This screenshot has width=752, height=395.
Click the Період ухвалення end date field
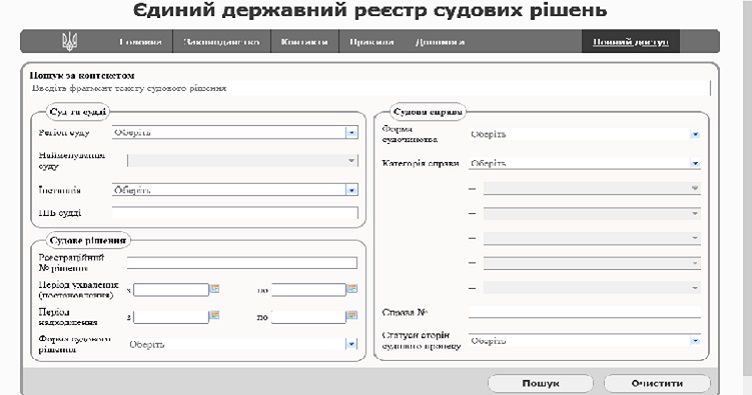pyautogui.click(x=308, y=290)
